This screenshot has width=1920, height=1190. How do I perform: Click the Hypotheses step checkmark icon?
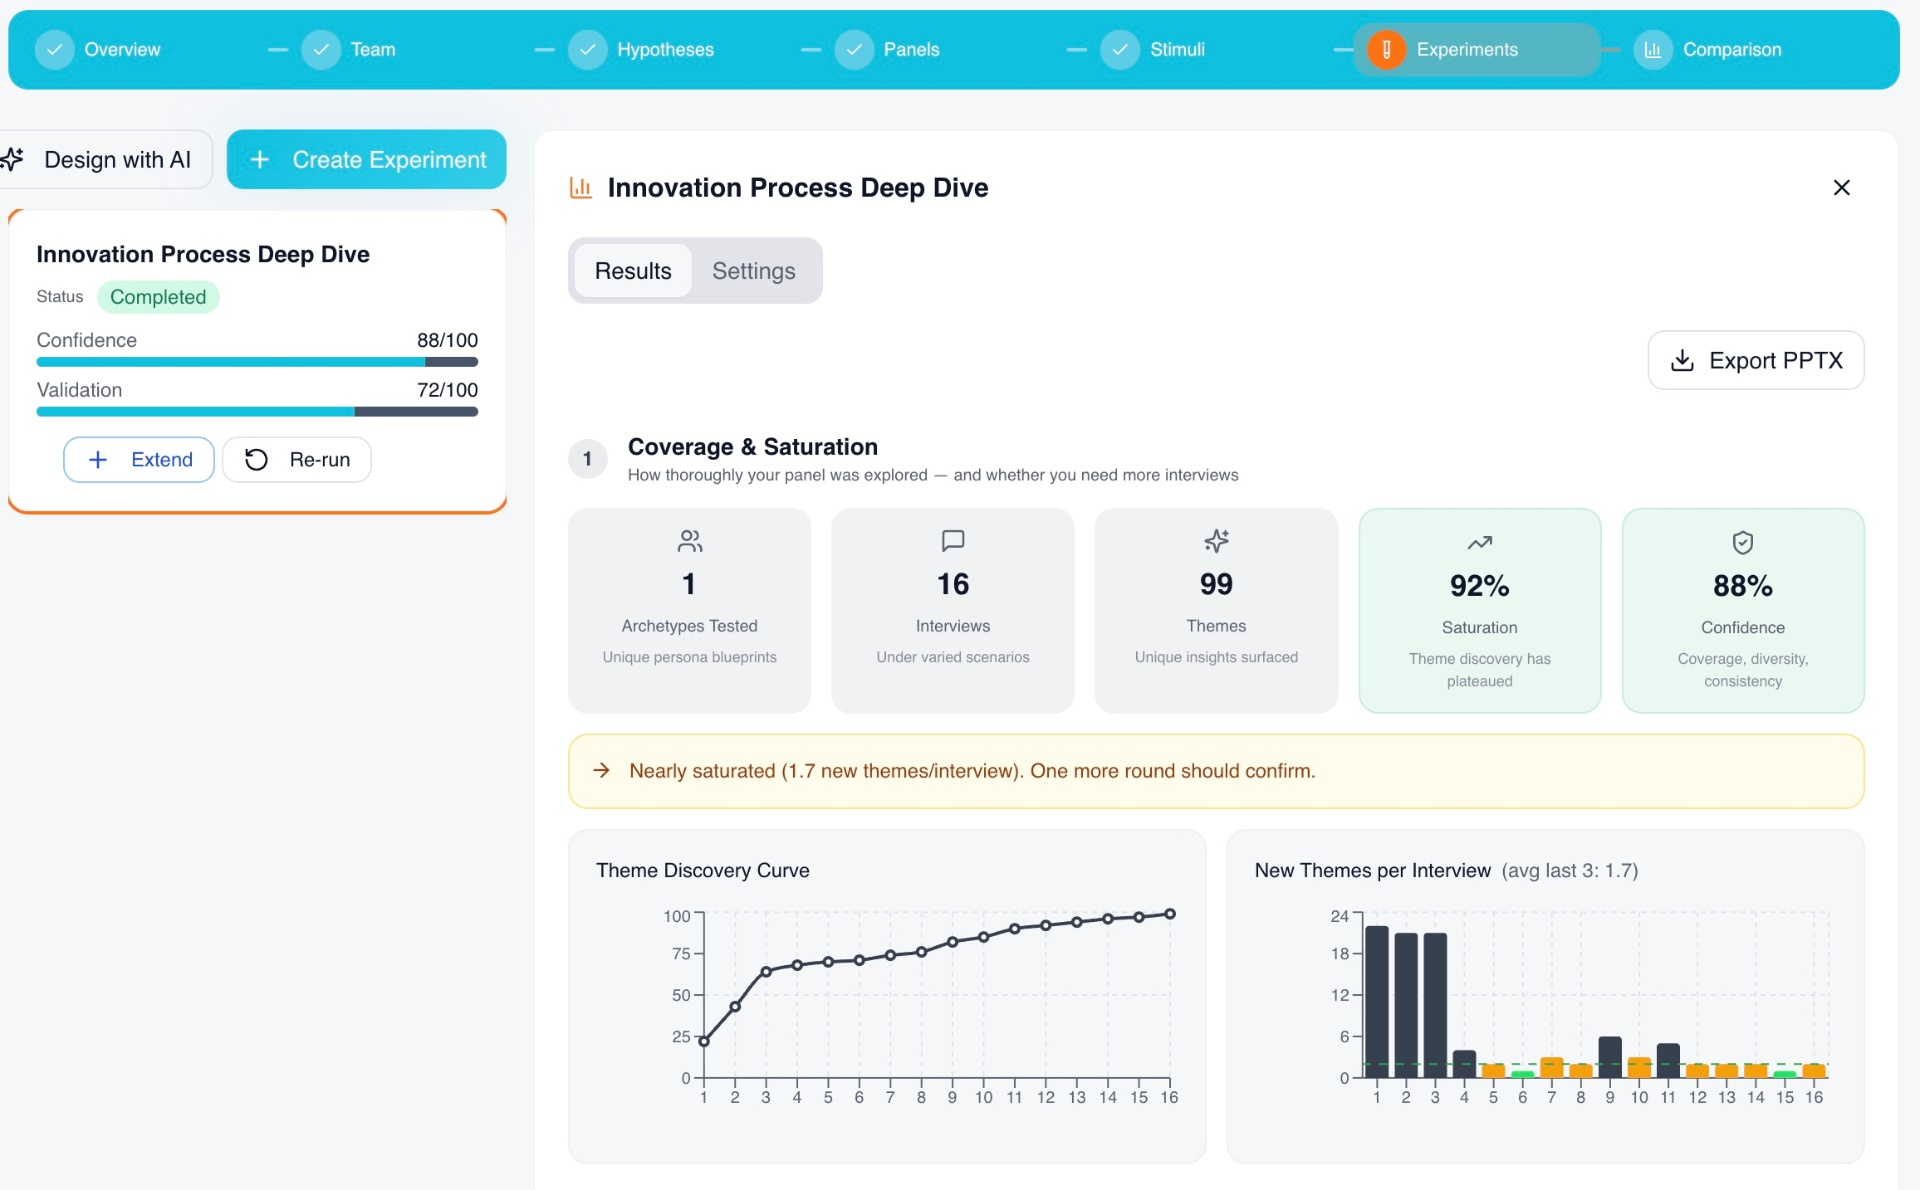[587, 49]
